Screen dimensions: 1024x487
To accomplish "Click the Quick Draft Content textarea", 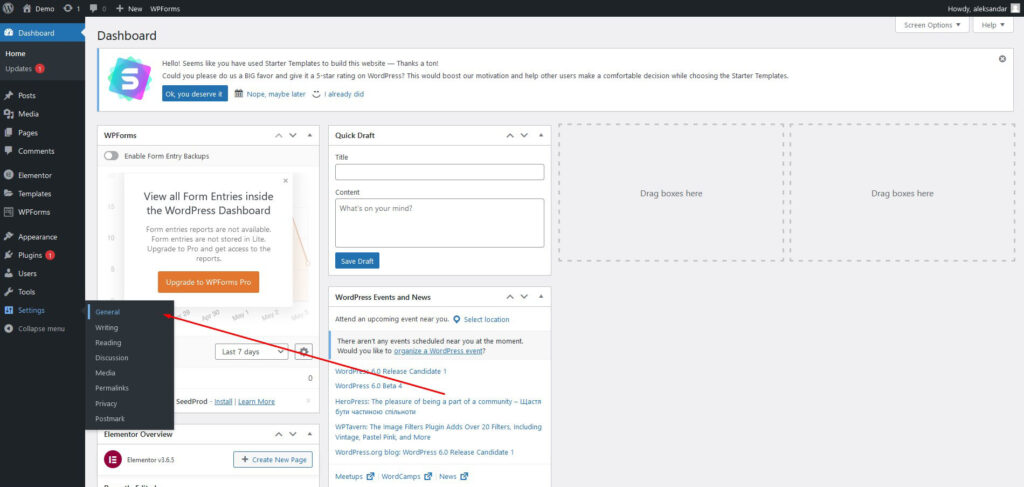I will [440, 223].
